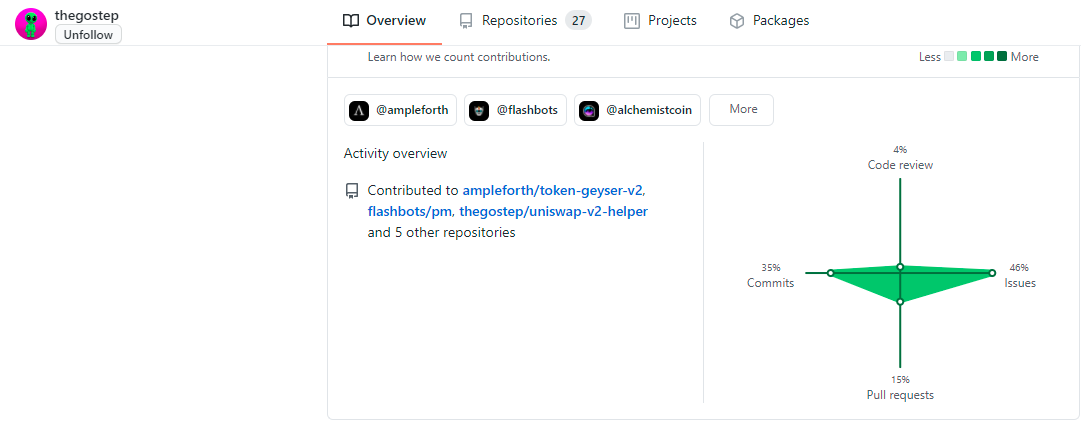Click the thegostep alien avatar
The image size is (1081, 424).
(x=30, y=24)
